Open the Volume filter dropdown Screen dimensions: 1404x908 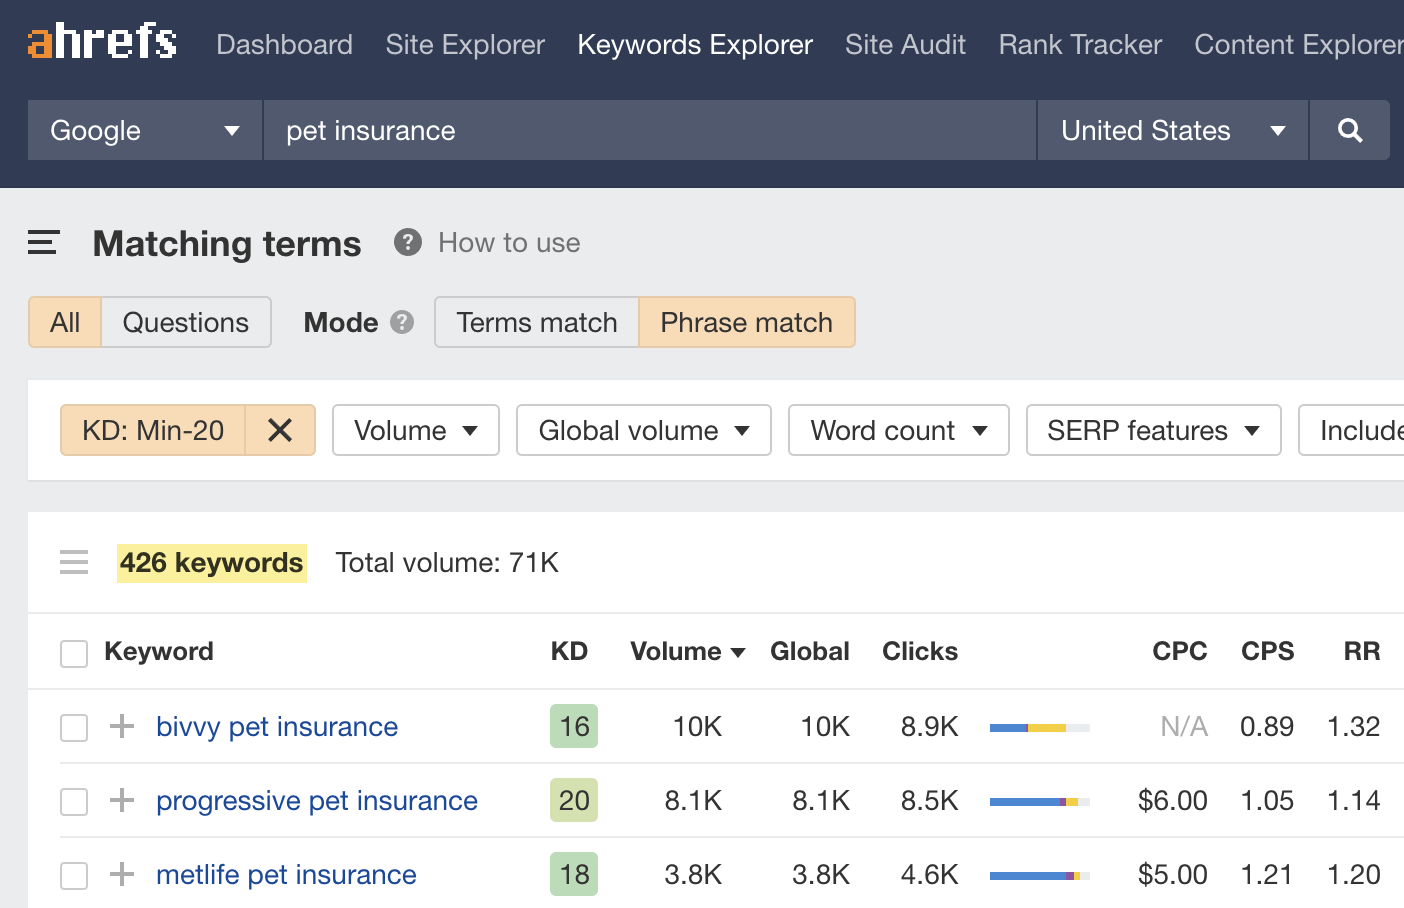coord(415,430)
